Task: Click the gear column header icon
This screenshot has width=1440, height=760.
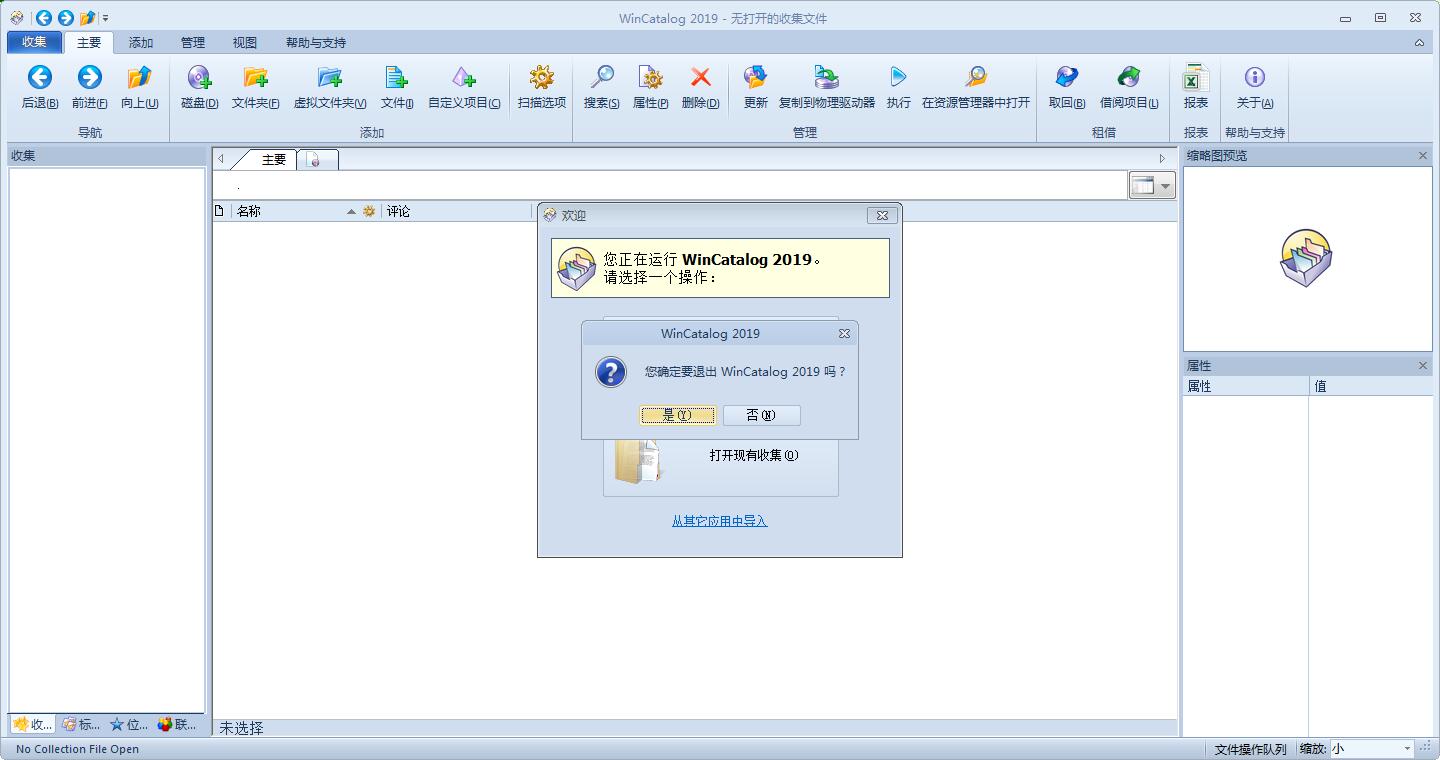Action: coord(369,211)
